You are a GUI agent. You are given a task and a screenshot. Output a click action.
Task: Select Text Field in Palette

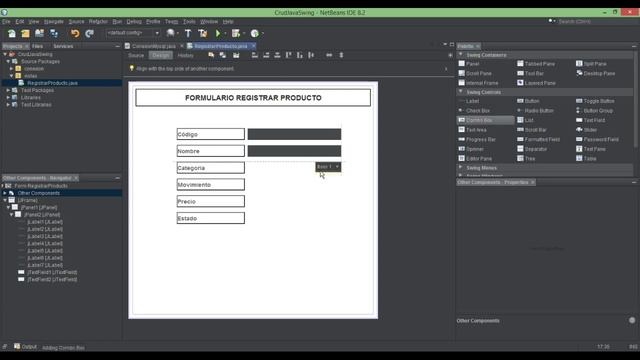click(x=590, y=120)
